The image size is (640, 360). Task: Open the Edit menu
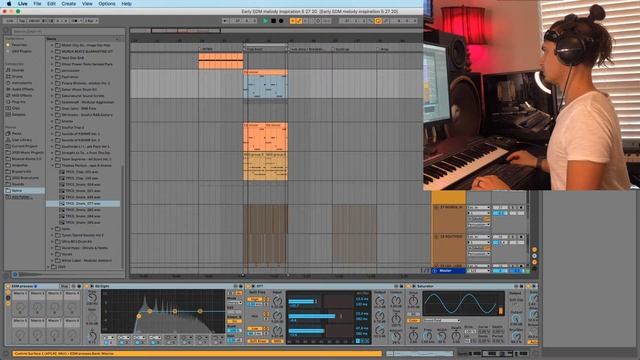point(51,4)
